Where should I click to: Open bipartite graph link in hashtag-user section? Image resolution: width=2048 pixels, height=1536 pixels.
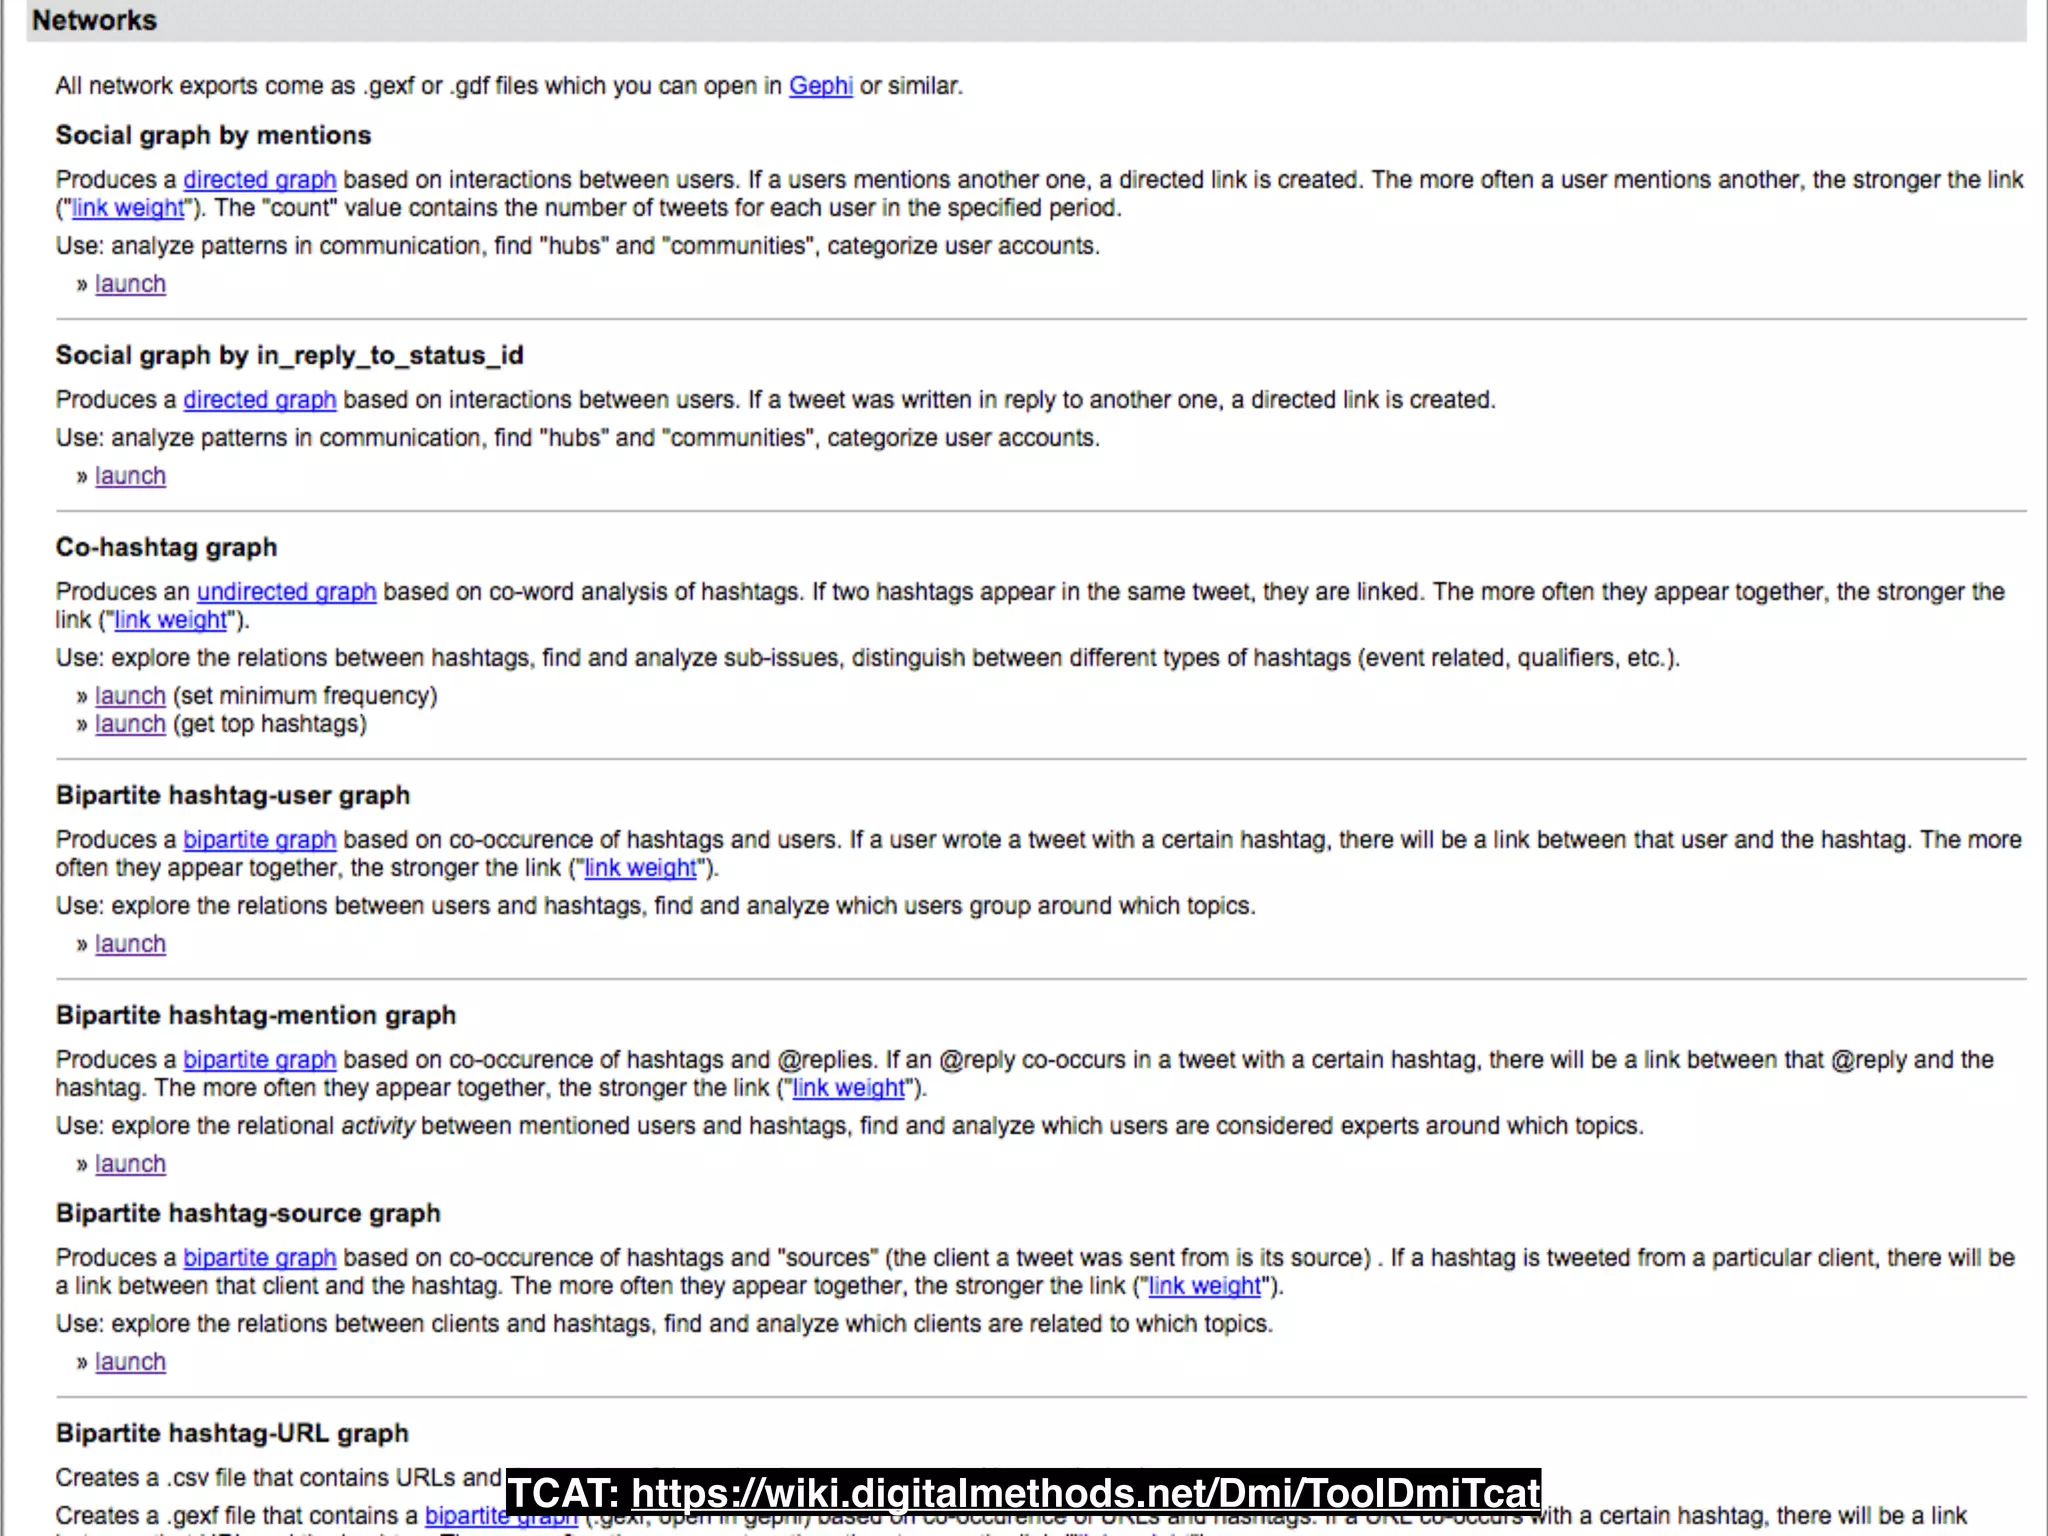tap(259, 840)
